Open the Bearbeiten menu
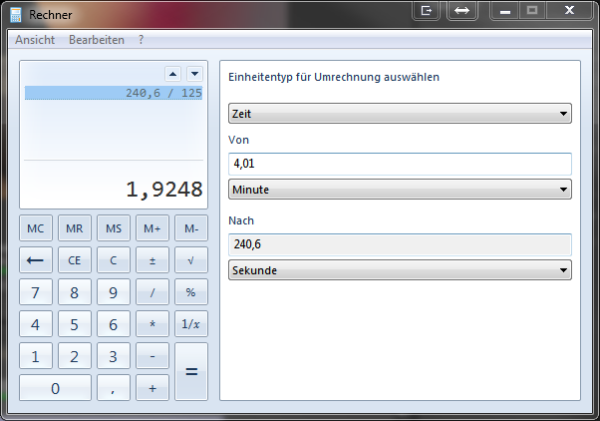The height and width of the screenshot is (421, 600). coord(97,40)
